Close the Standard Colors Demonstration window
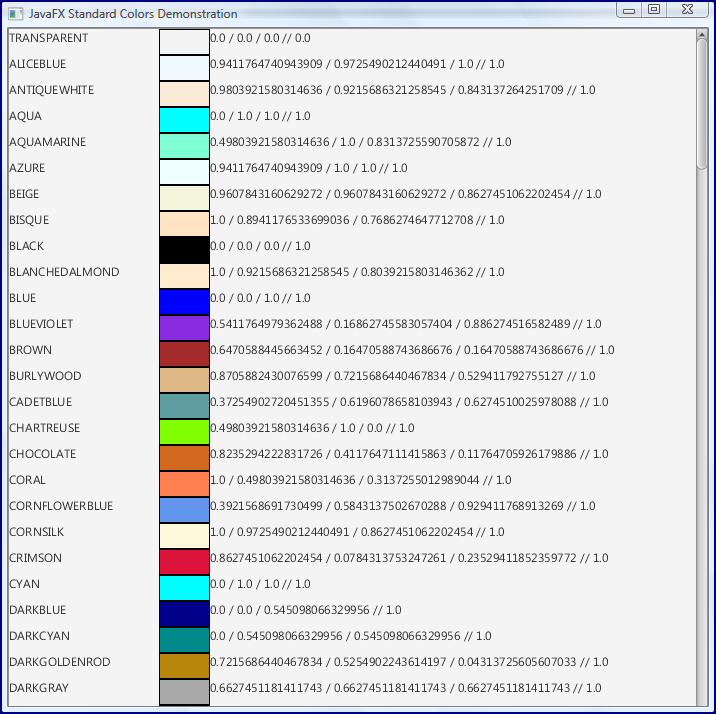The height and width of the screenshot is (714, 716). [x=687, y=10]
